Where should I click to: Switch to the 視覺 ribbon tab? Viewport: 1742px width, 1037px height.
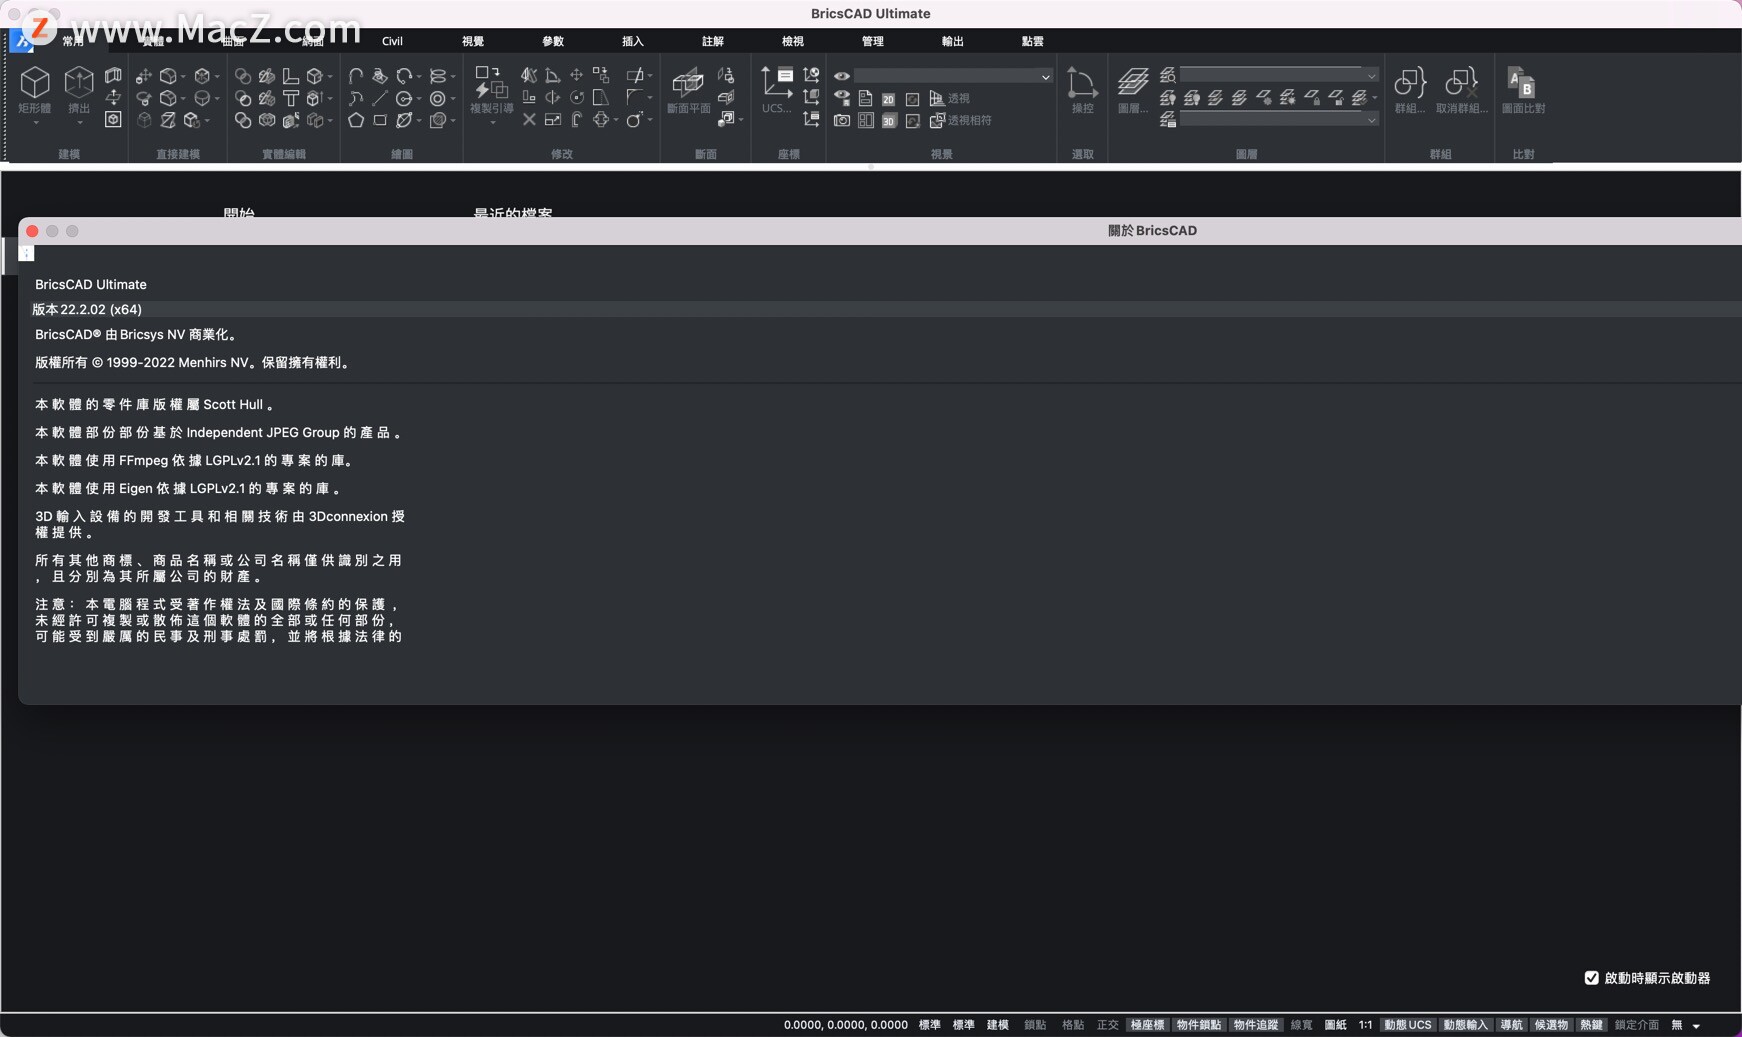tap(473, 41)
